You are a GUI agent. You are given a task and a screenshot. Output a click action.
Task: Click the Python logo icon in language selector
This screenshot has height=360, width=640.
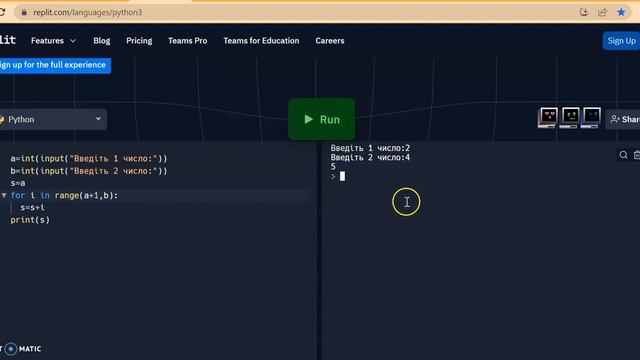tap(2, 120)
